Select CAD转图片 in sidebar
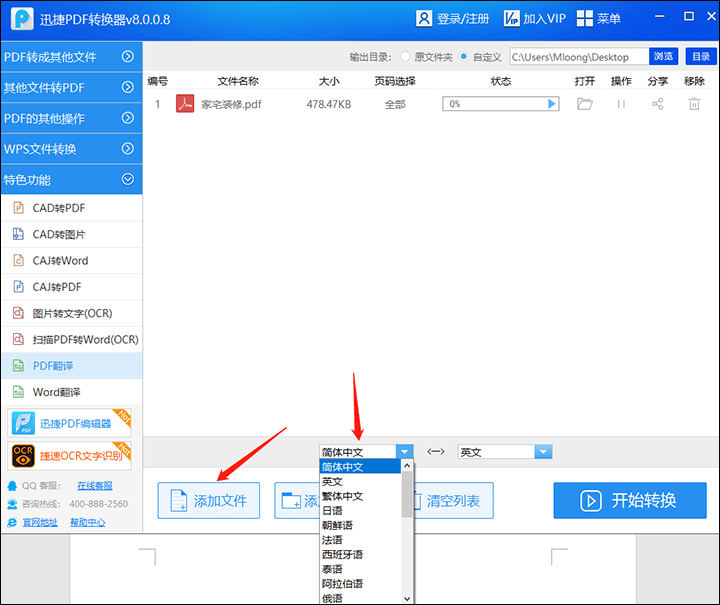Screen dimensions: 720x605 click(x=72, y=235)
